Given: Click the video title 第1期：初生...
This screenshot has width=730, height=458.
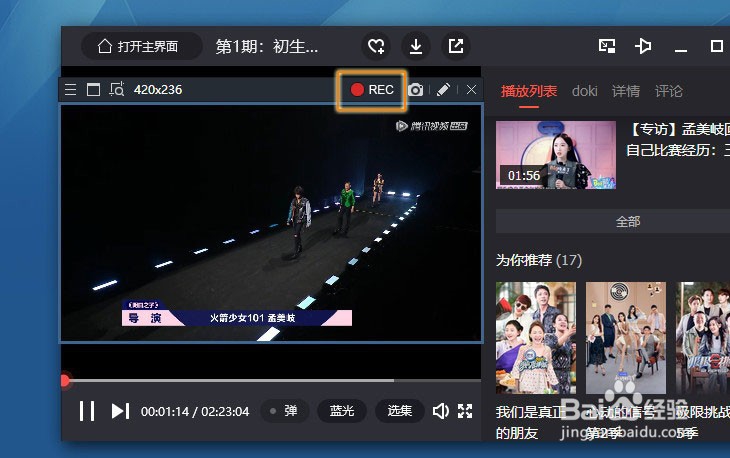Looking at the screenshot, I should coord(267,47).
